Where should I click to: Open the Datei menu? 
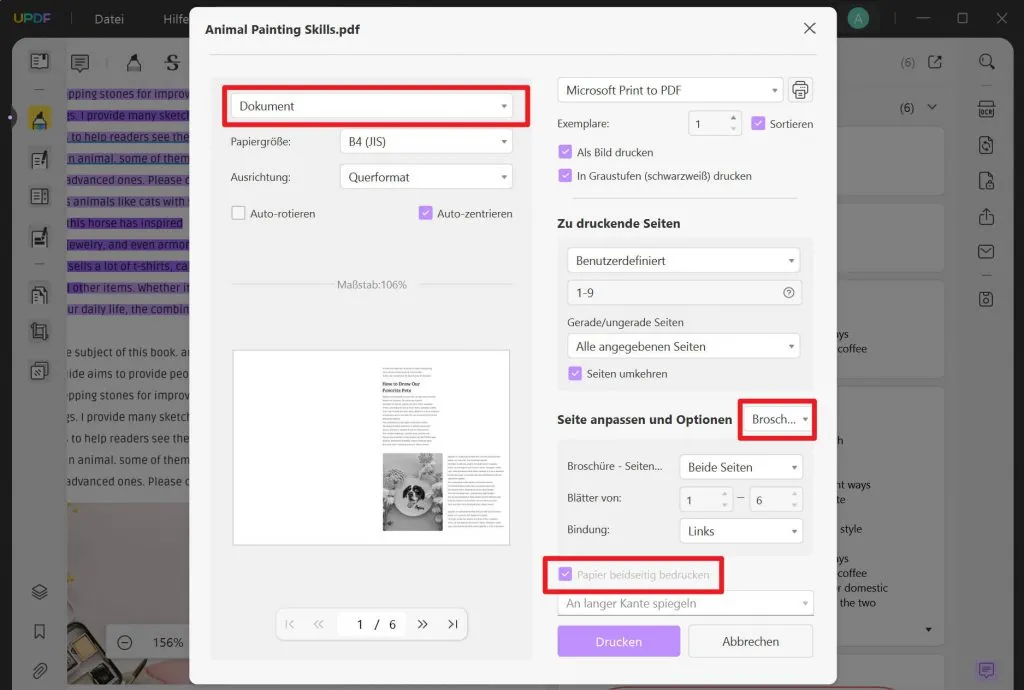click(x=108, y=18)
